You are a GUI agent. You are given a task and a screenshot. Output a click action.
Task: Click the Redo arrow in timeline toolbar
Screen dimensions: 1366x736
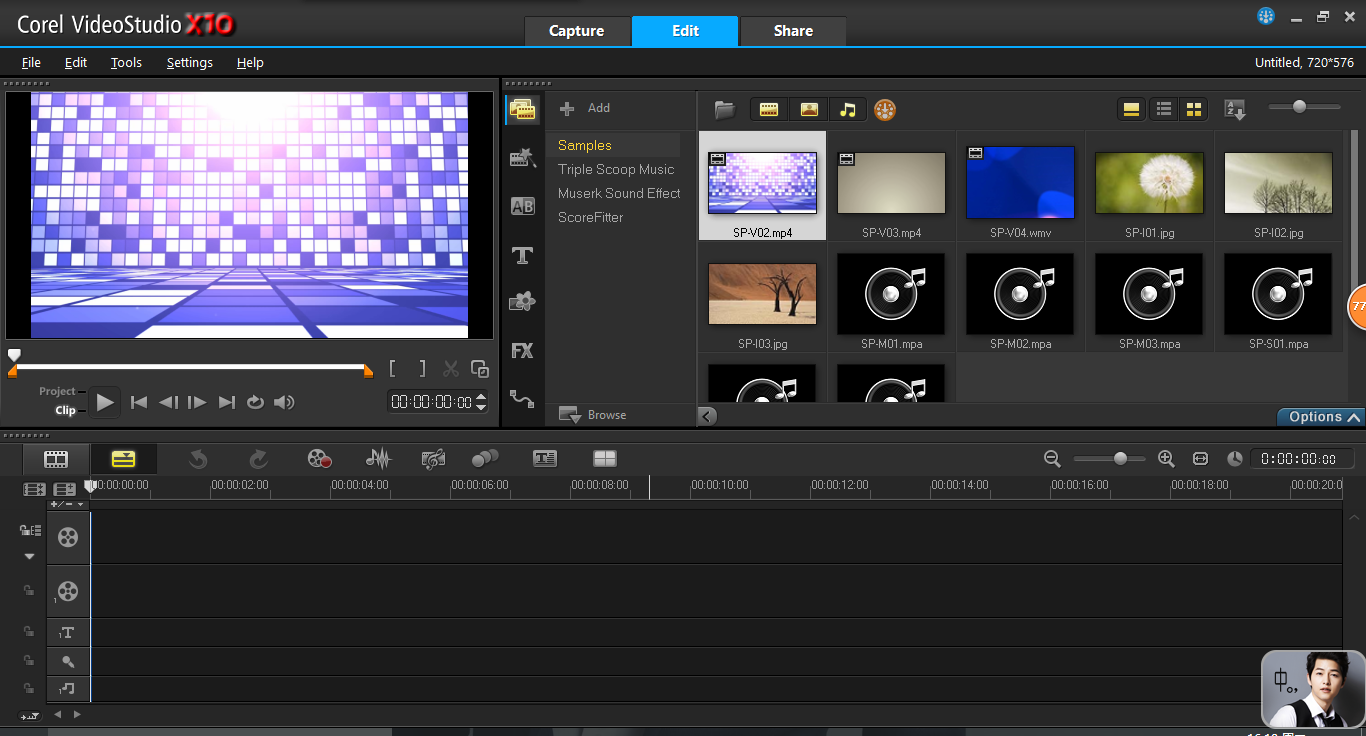[258, 459]
